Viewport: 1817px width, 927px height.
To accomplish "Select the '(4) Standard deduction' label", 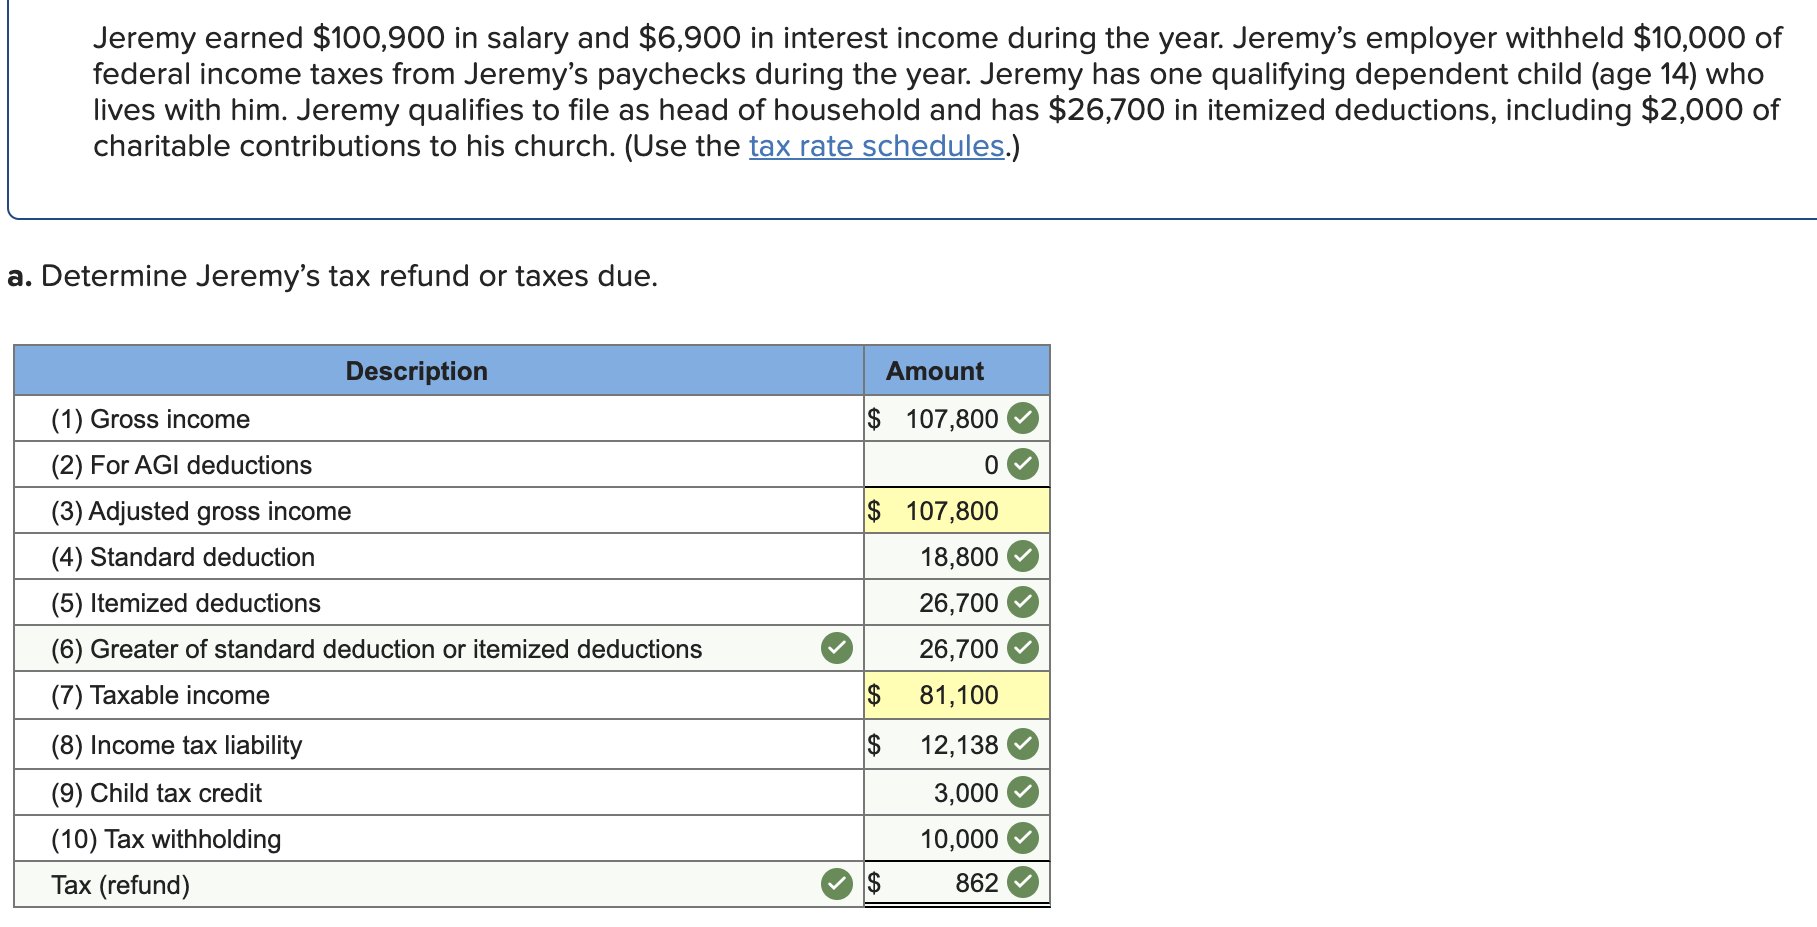I will point(183,557).
